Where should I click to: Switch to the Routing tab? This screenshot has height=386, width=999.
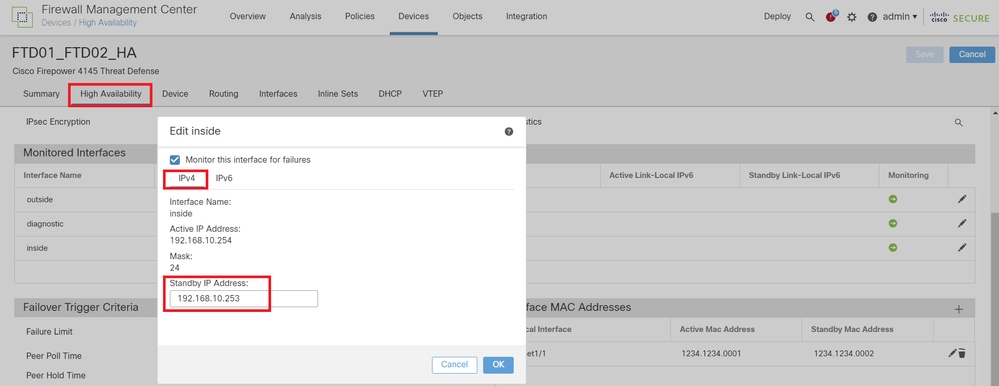coord(224,94)
